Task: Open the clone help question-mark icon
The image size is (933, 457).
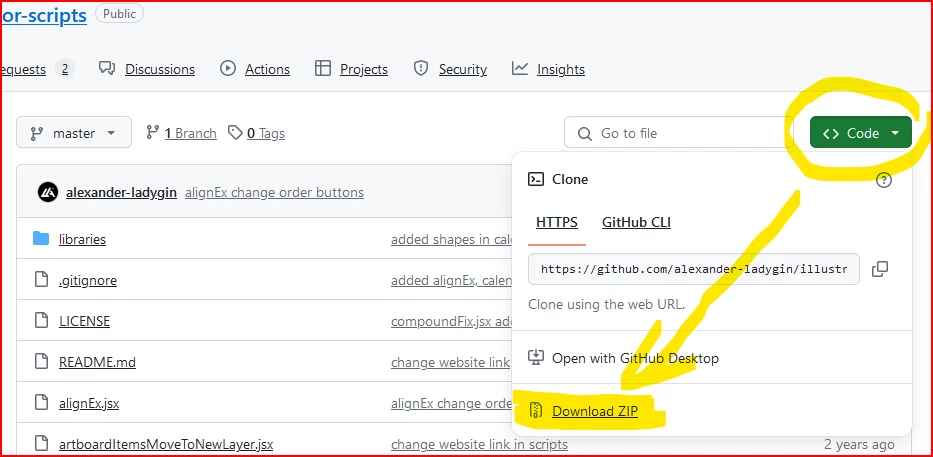Action: [x=884, y=180]
